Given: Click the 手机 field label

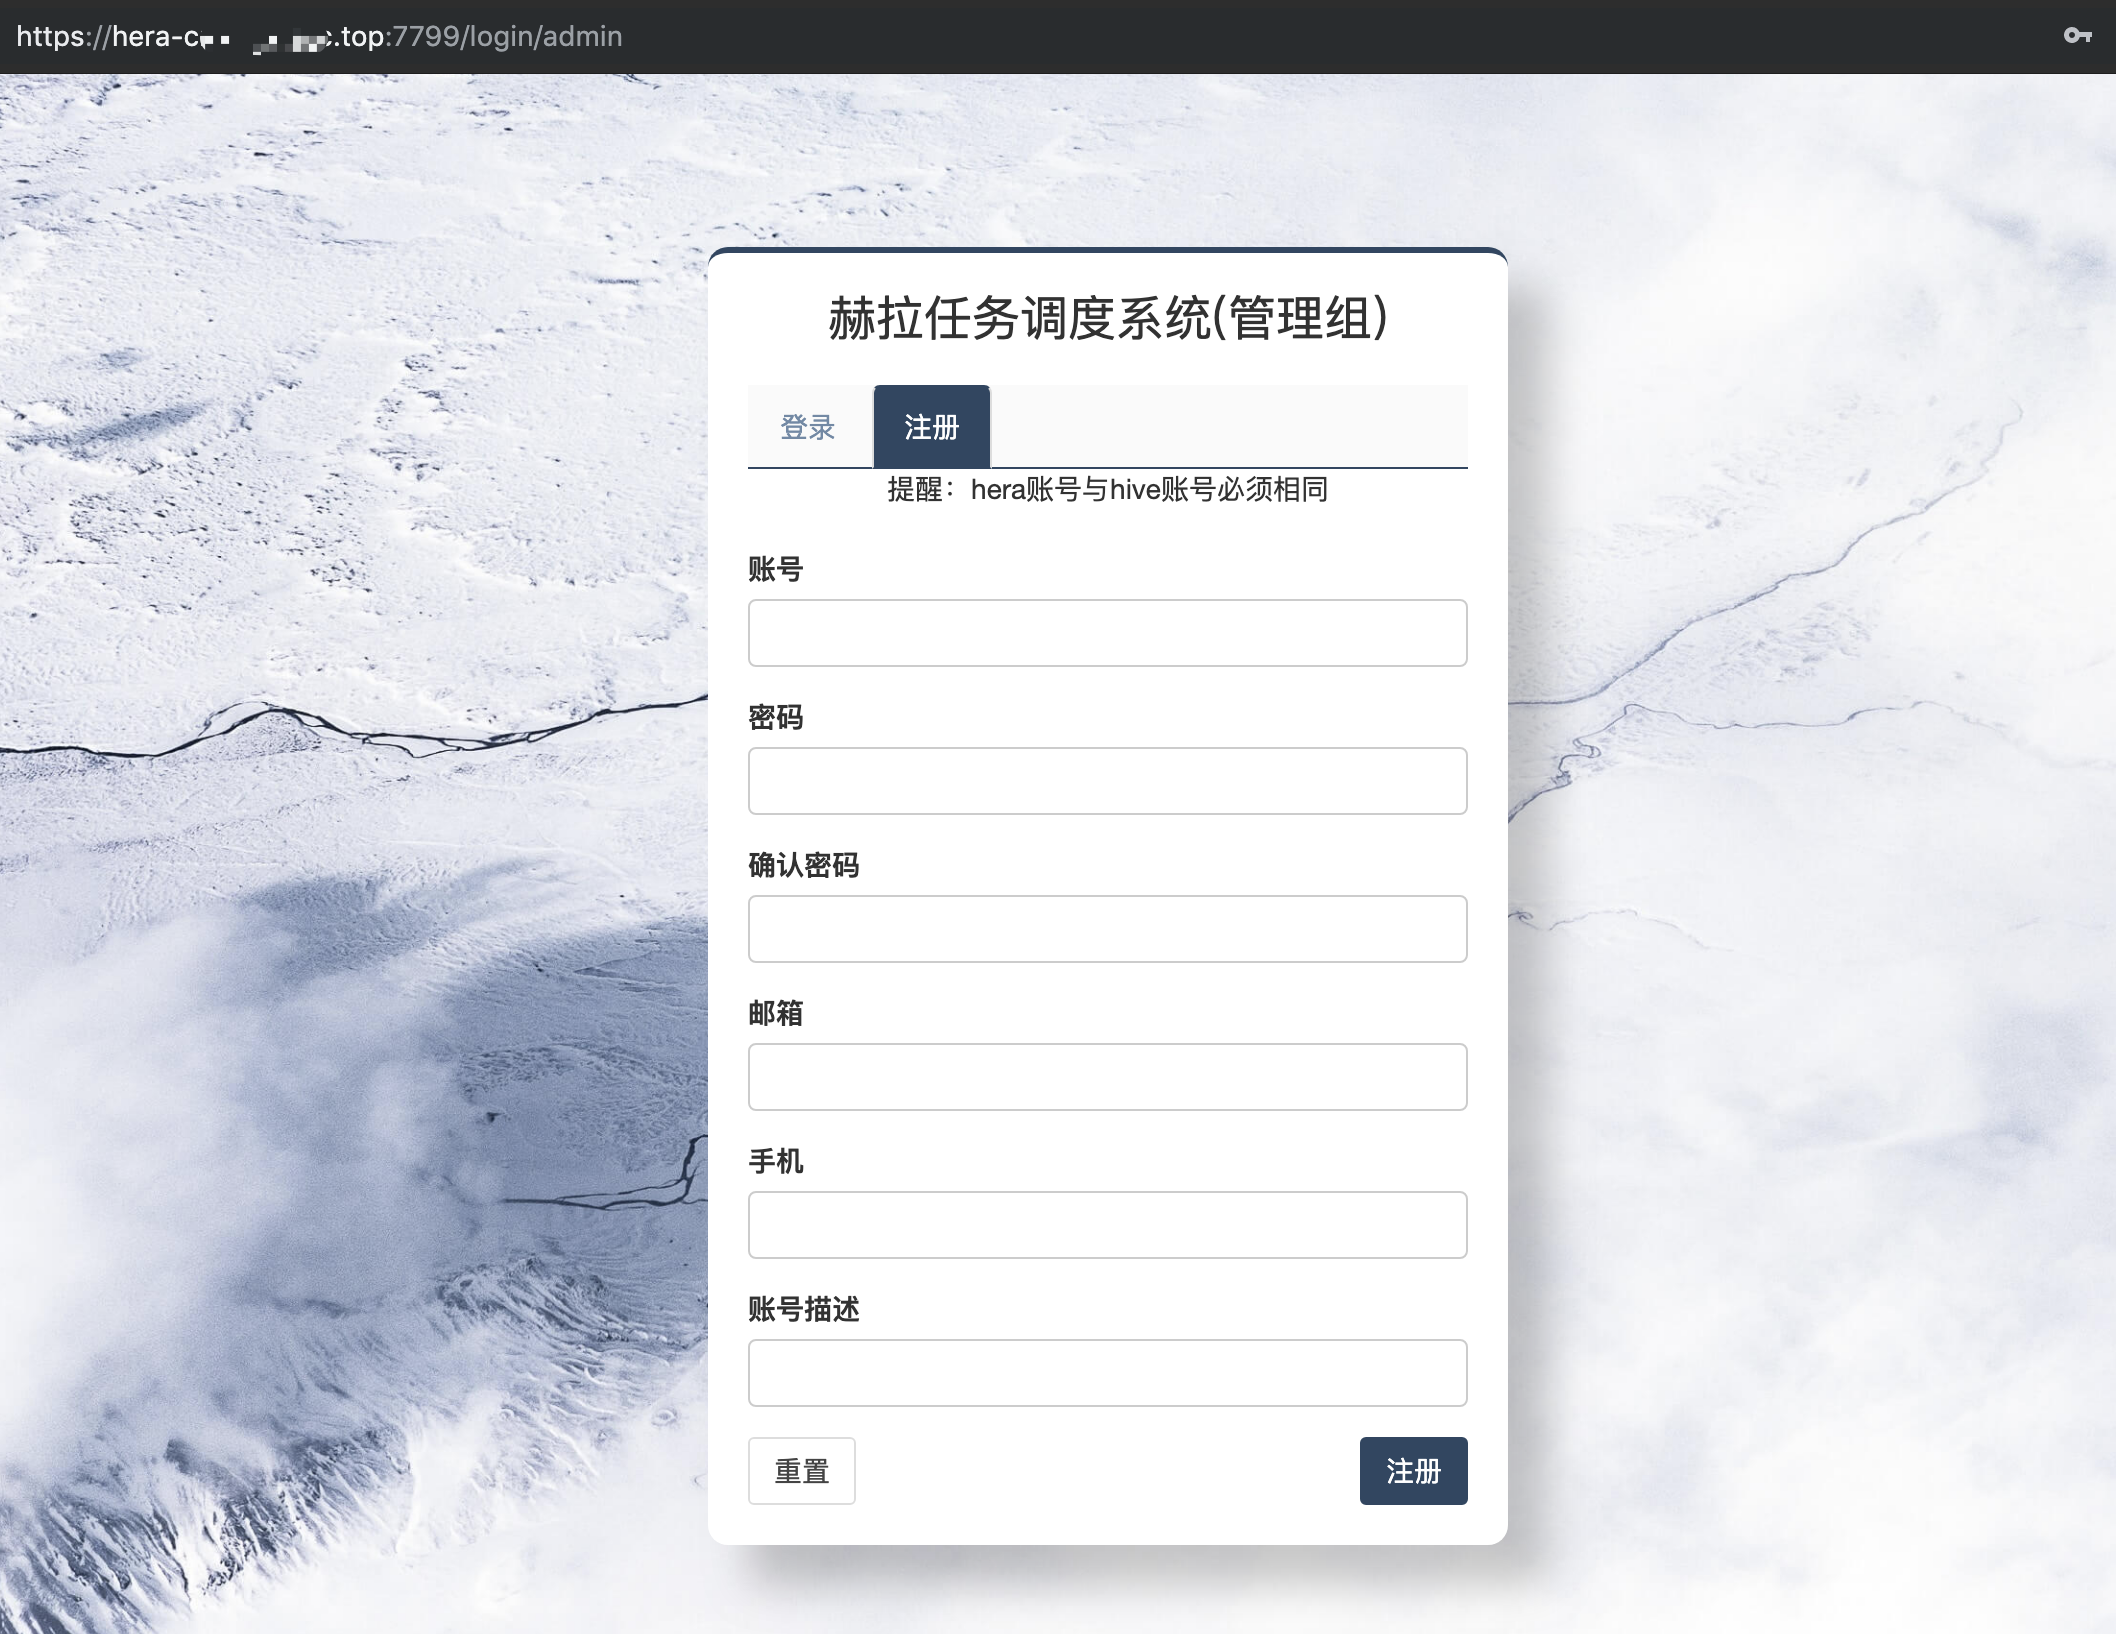Looking at the screenshot, I should point(775,1162).
